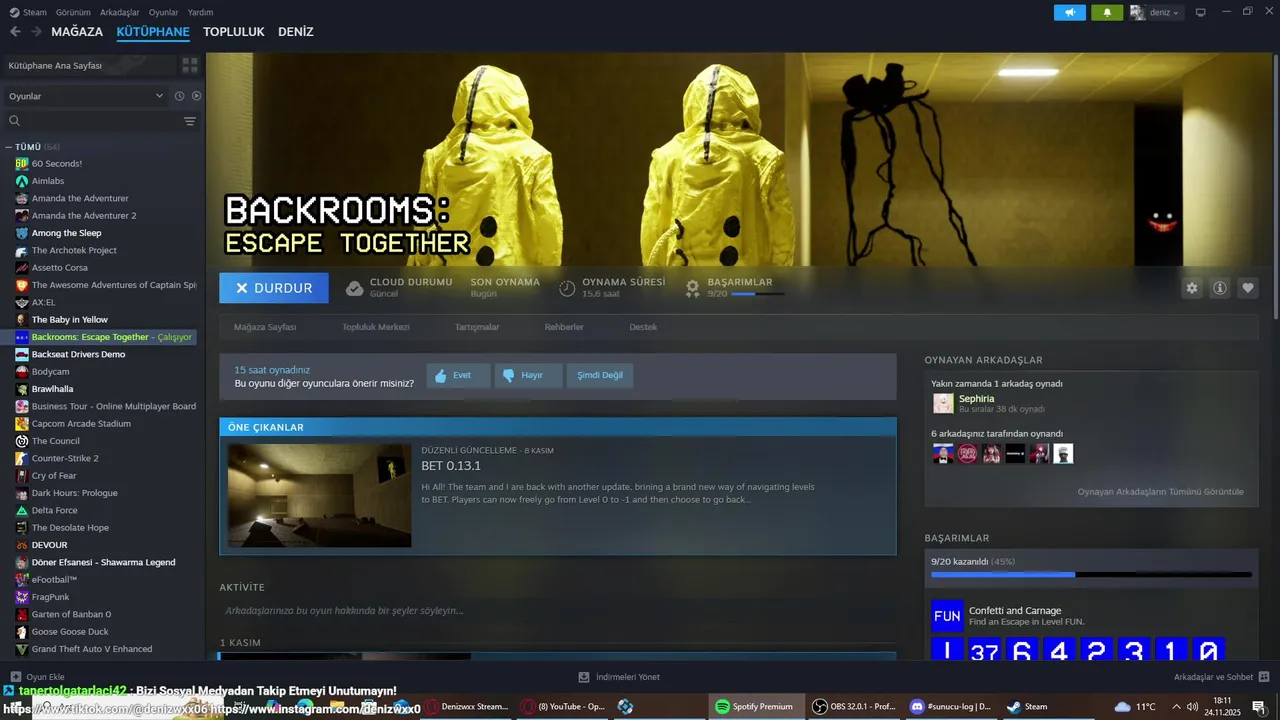
Task: Open Discord #sunucu-log in taskbar
Action: 950,706
